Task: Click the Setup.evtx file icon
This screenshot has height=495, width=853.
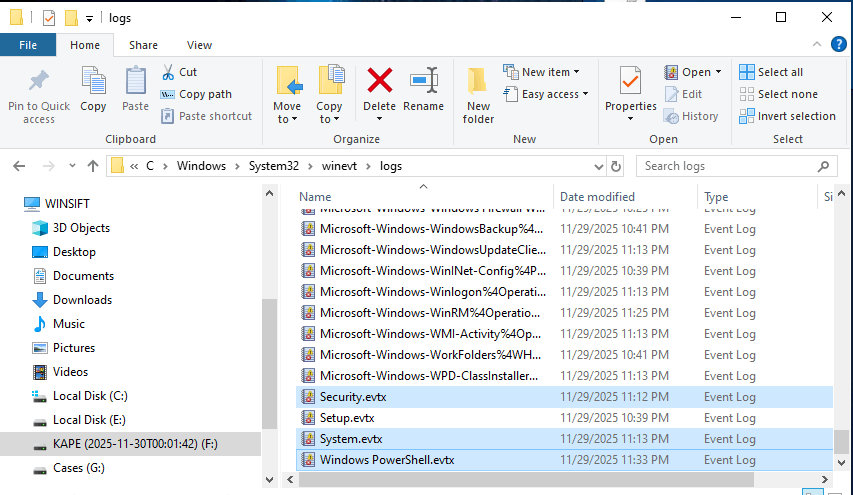Action: (308, 418)
